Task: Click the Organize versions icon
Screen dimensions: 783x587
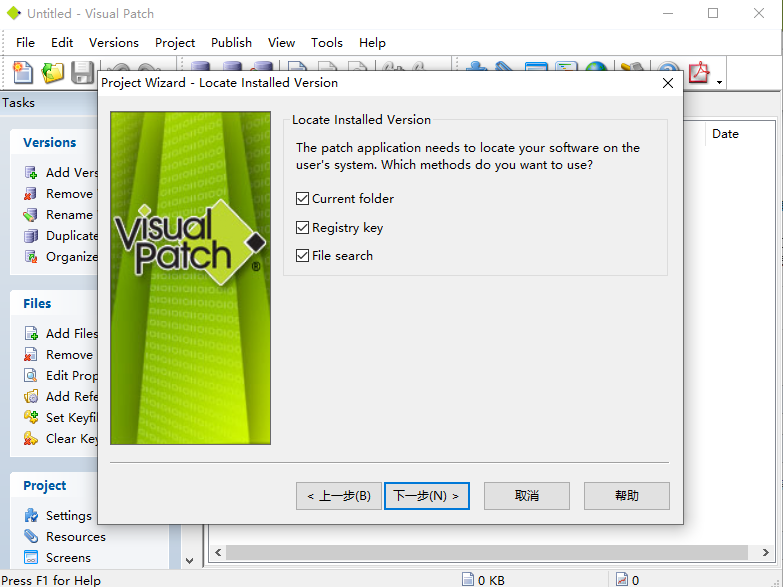Action: [x=31, y=257]
